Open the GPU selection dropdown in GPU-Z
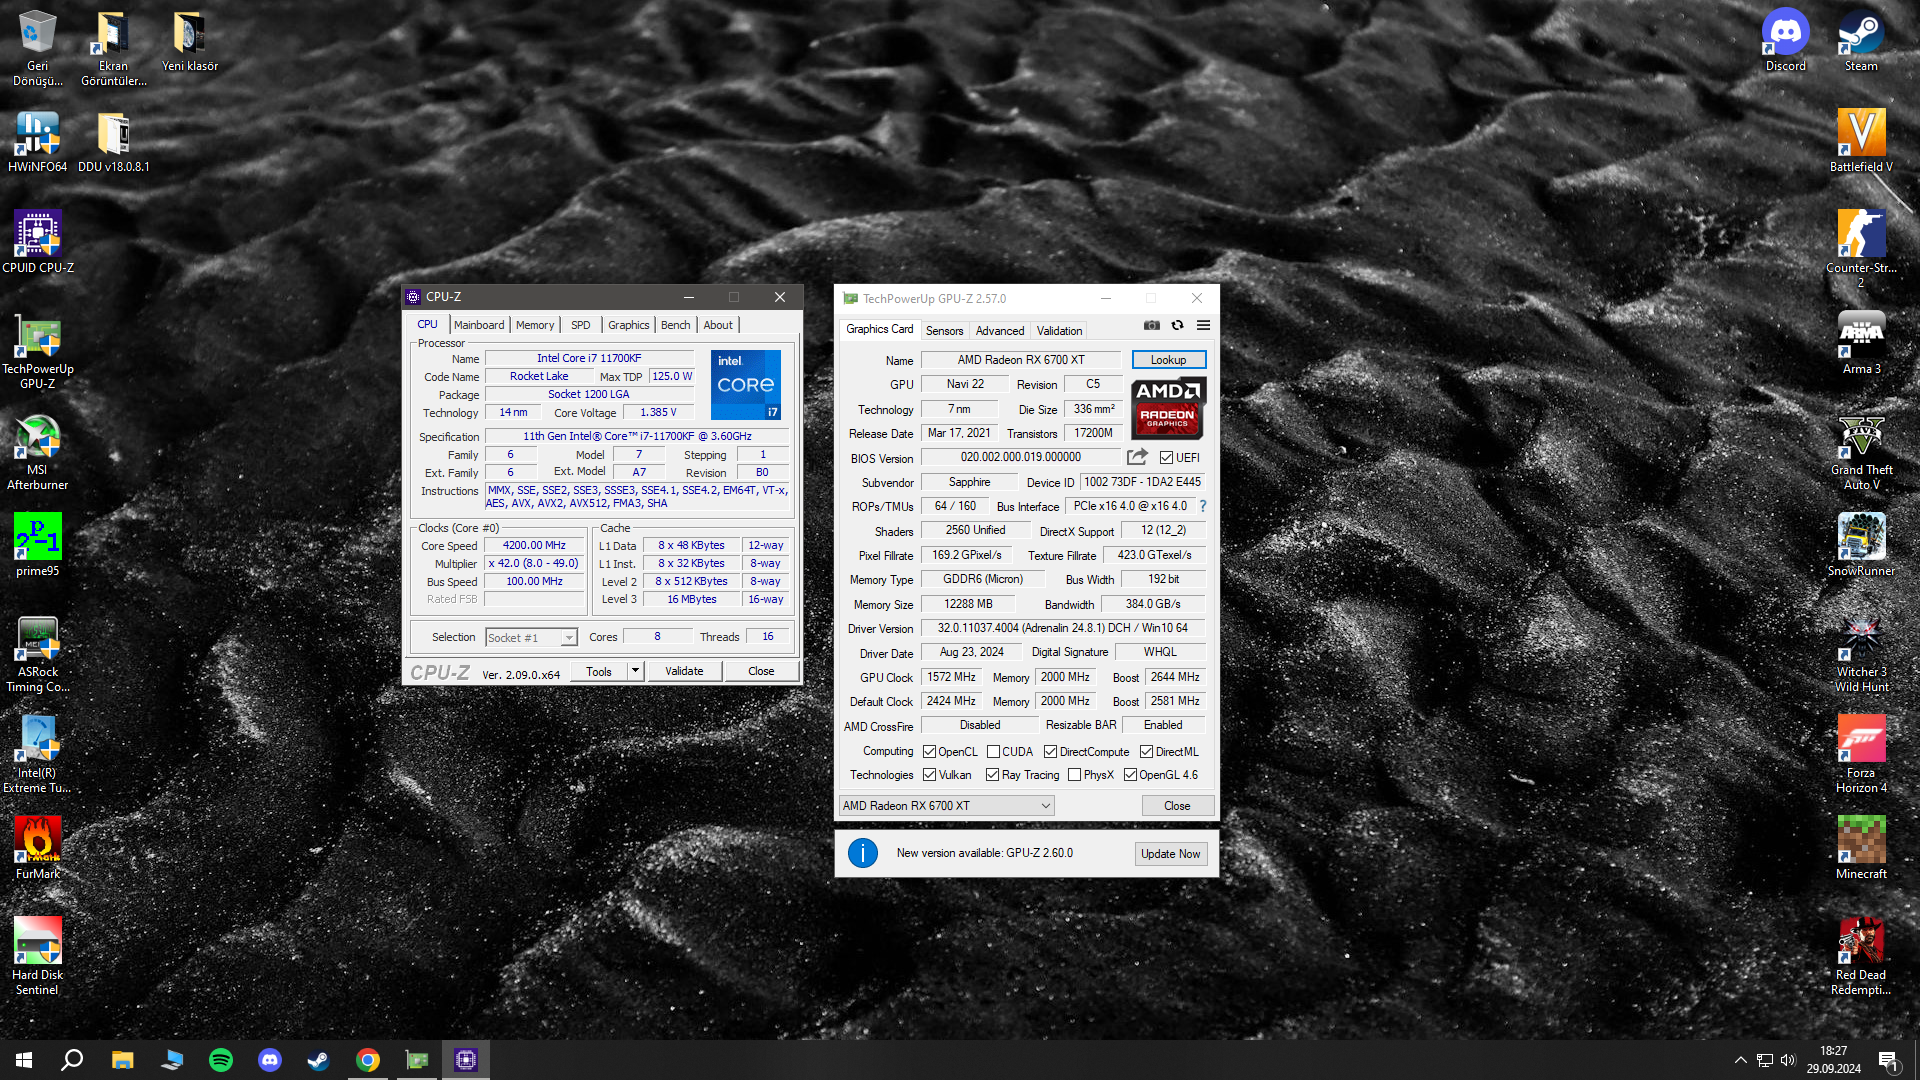This screenshot has height=1080, width=1920. (946, 806)
